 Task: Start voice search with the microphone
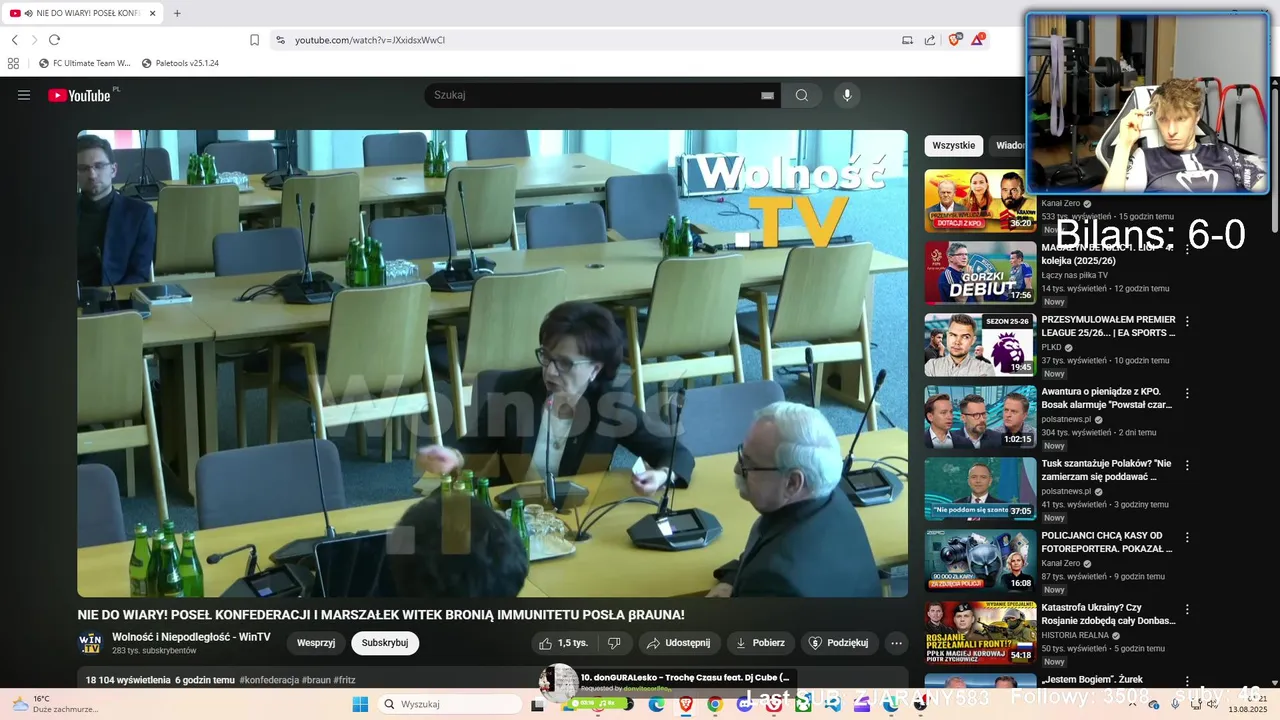(847, 95)
